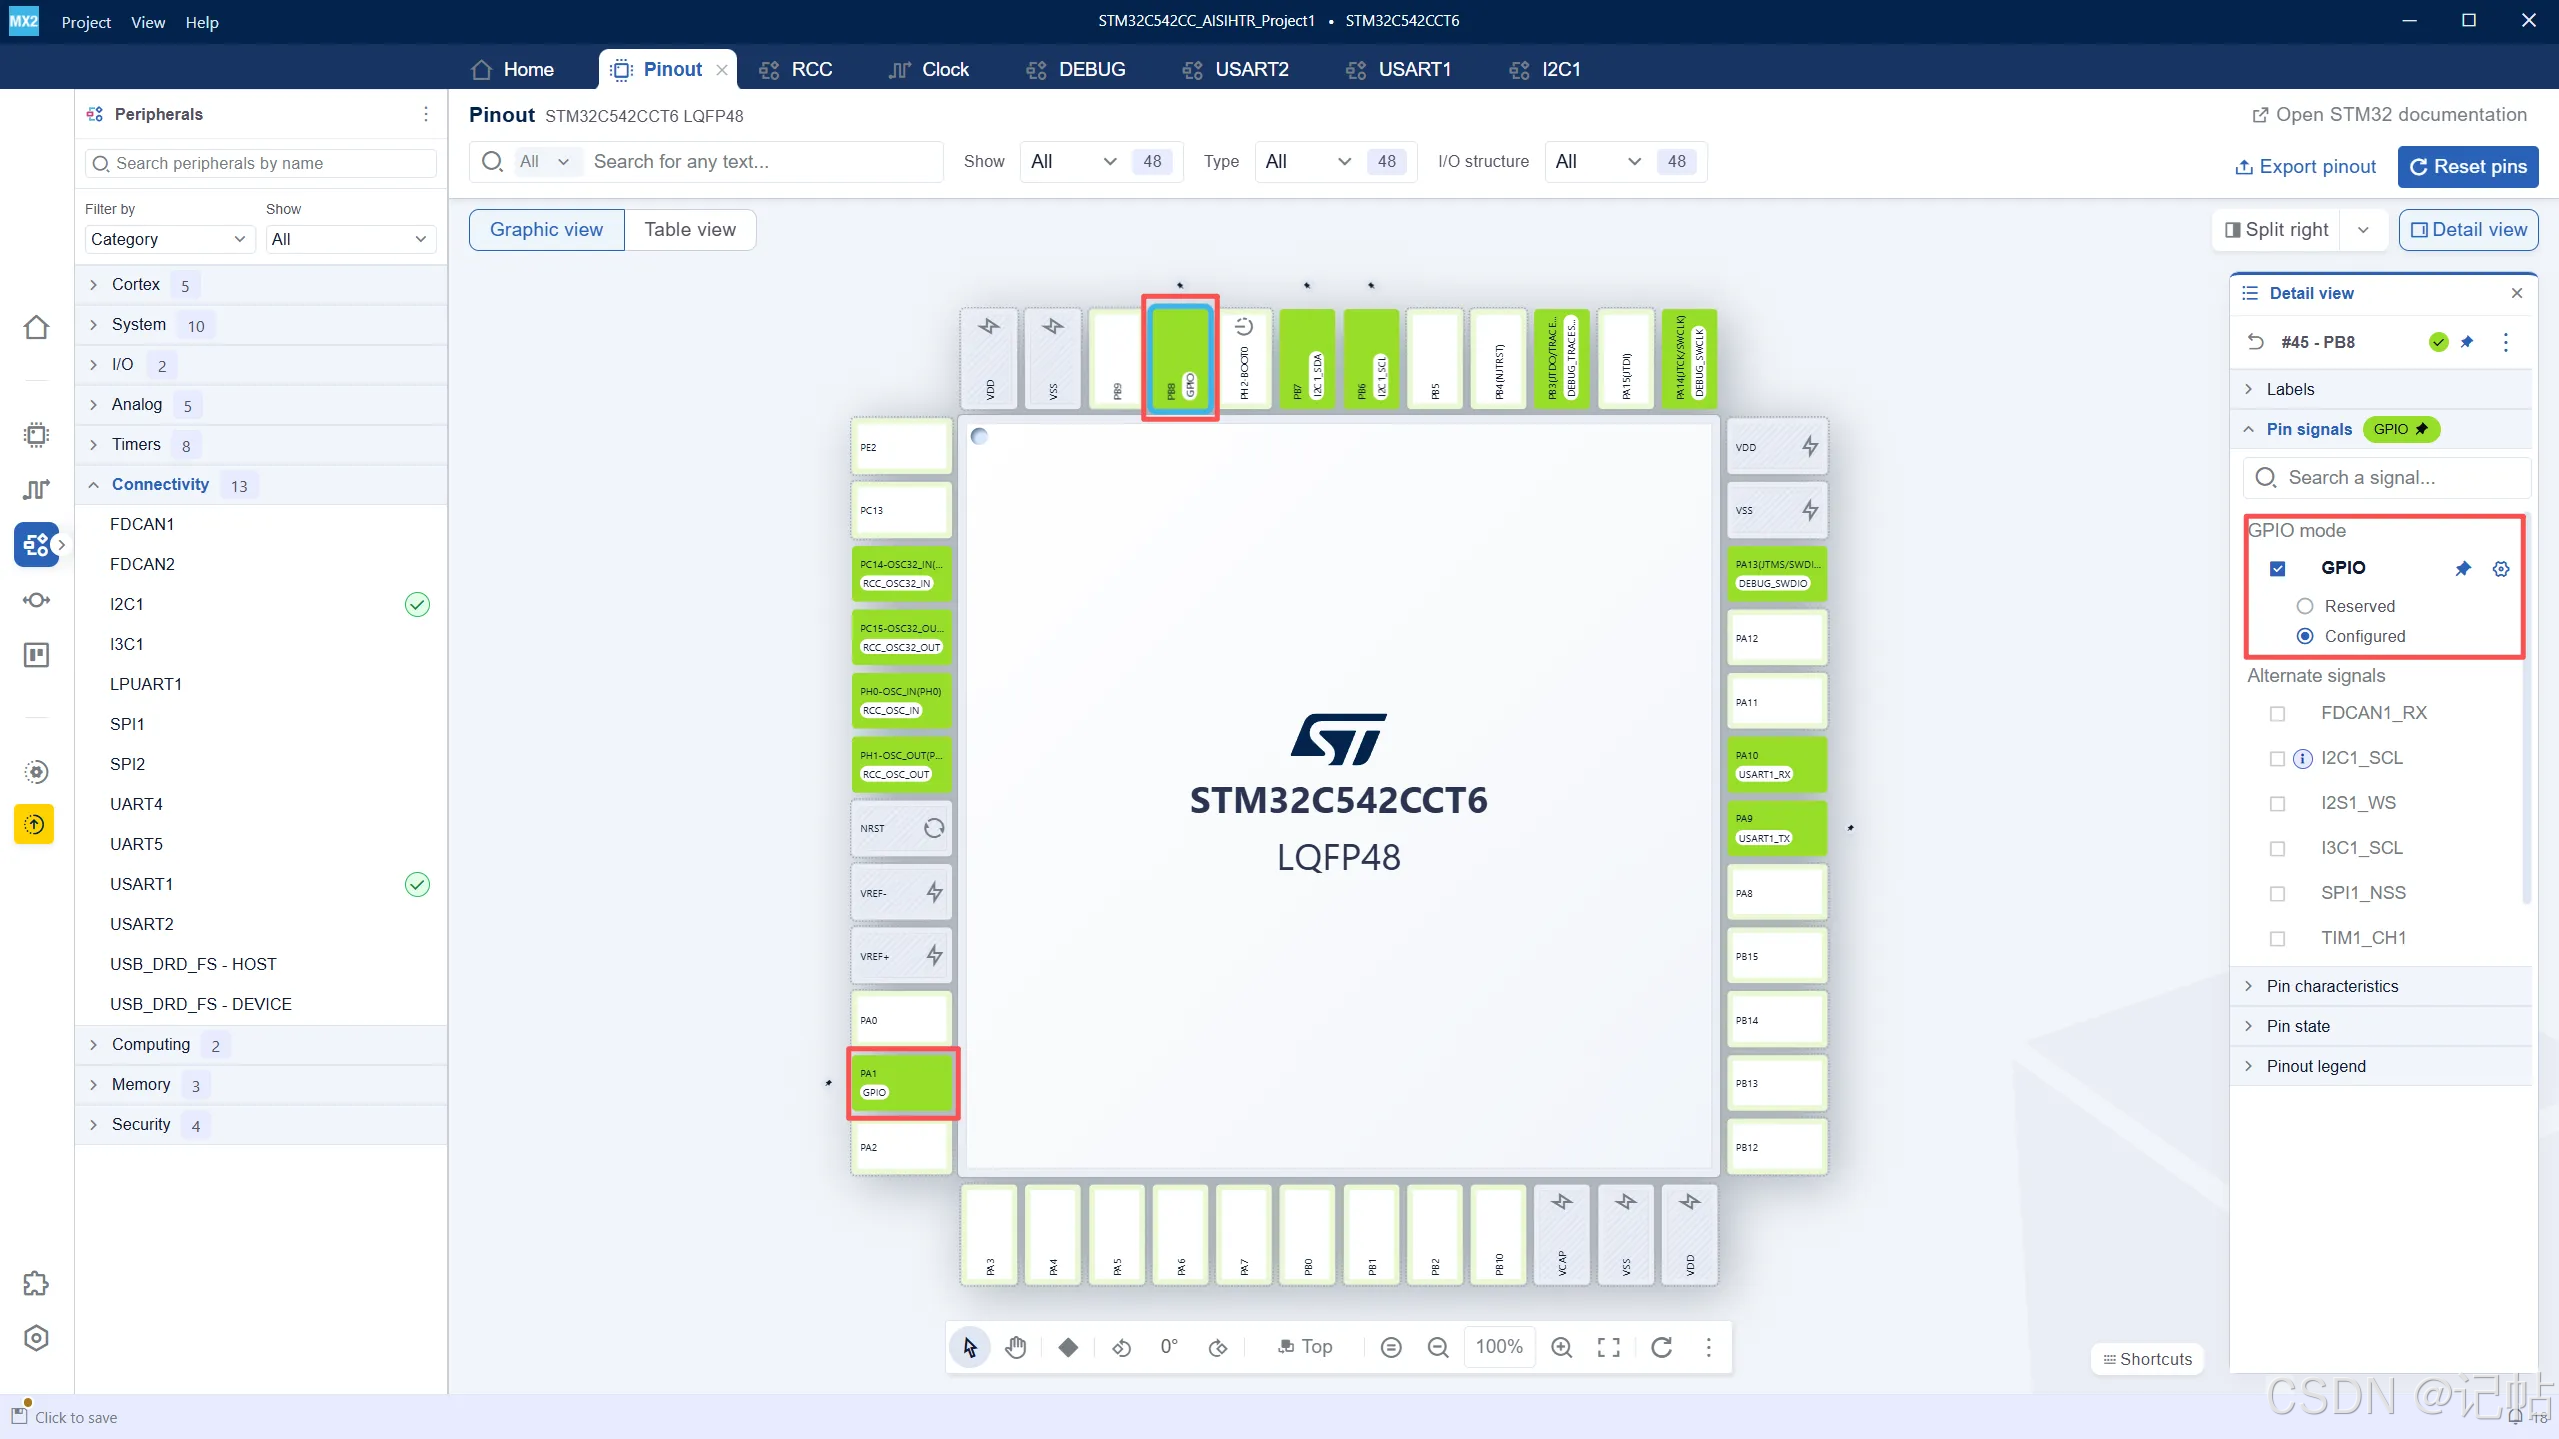
Task: Click the Search a signal field
Action: coord(2386,478)
